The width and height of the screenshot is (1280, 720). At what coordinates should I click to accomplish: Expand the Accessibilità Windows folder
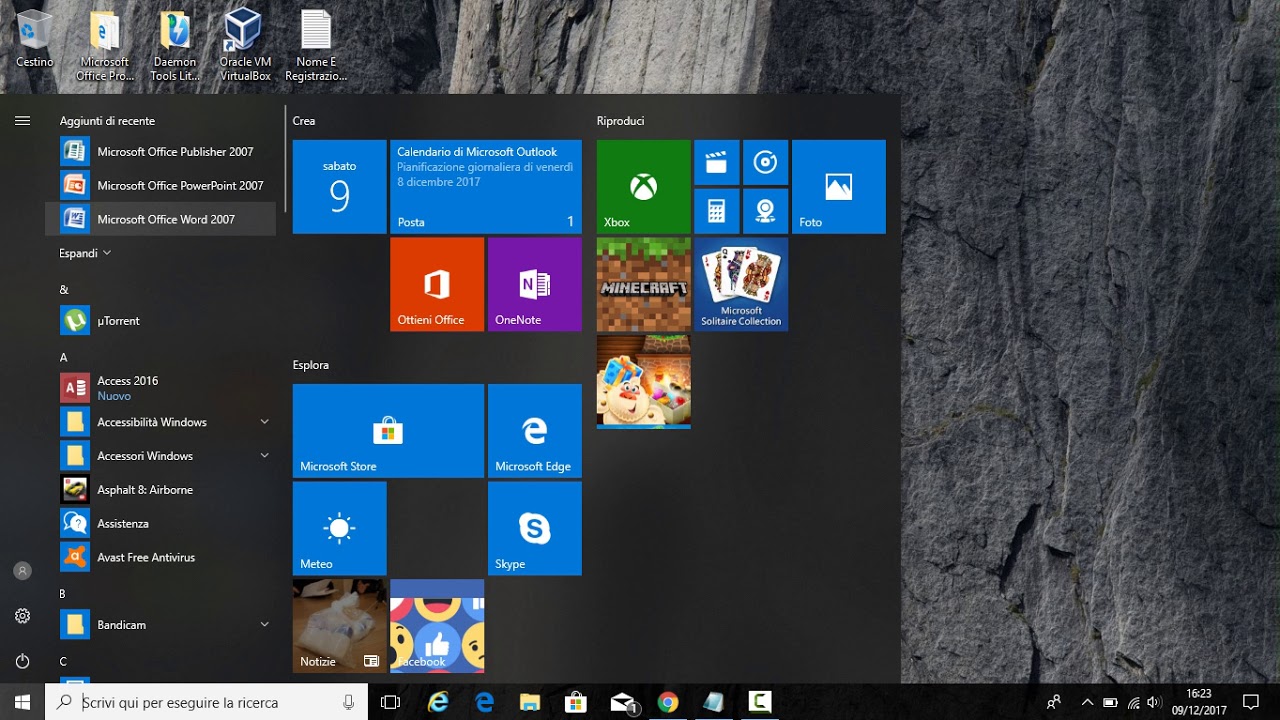click(160, 422)
